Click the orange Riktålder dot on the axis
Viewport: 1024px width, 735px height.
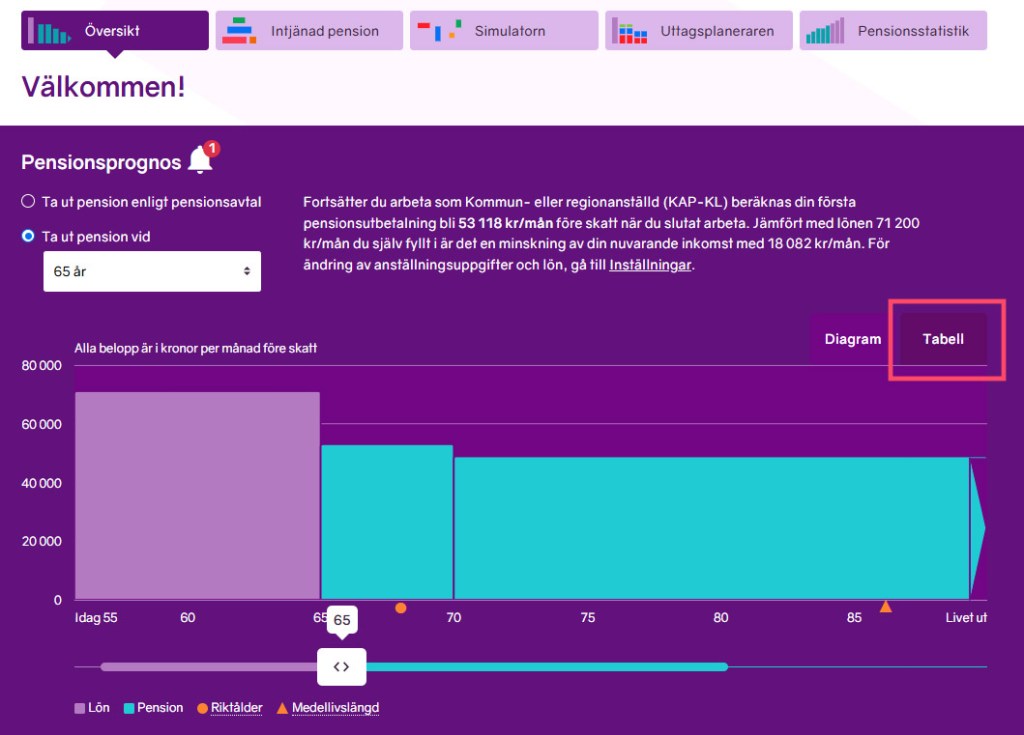(400, 607)
